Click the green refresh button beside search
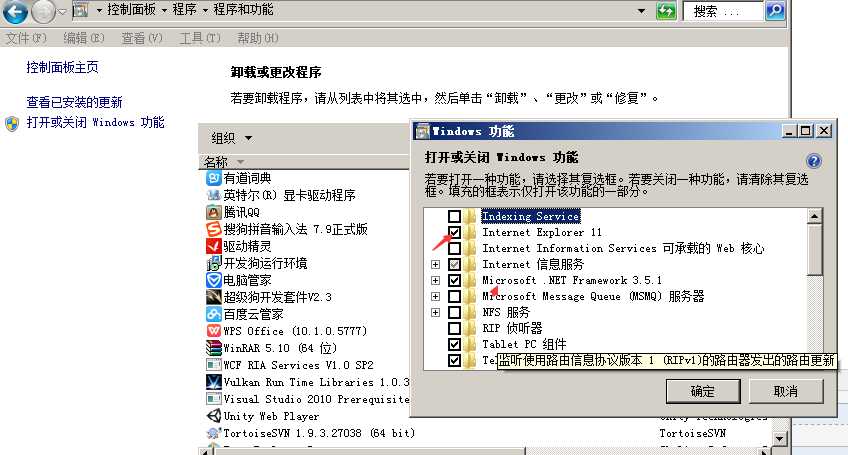Screen dimensions: 848x455 (x=666, y=11)
